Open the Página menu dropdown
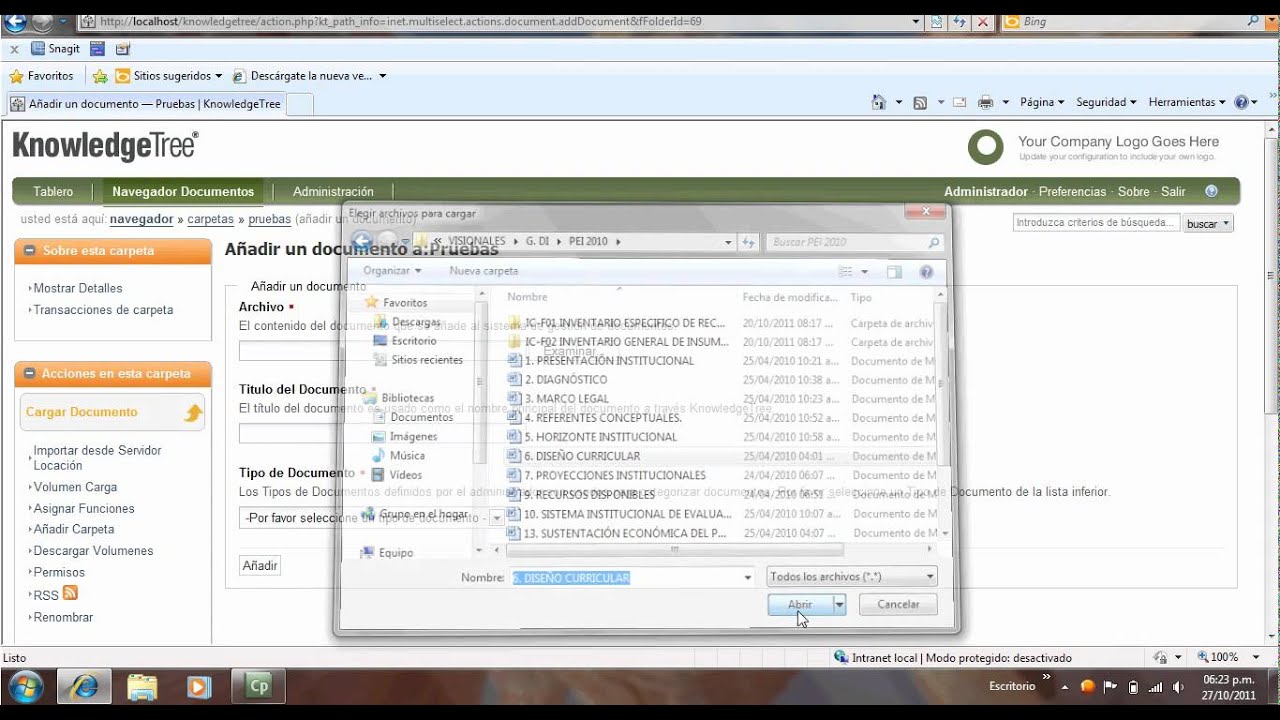 click(1042, 102)
